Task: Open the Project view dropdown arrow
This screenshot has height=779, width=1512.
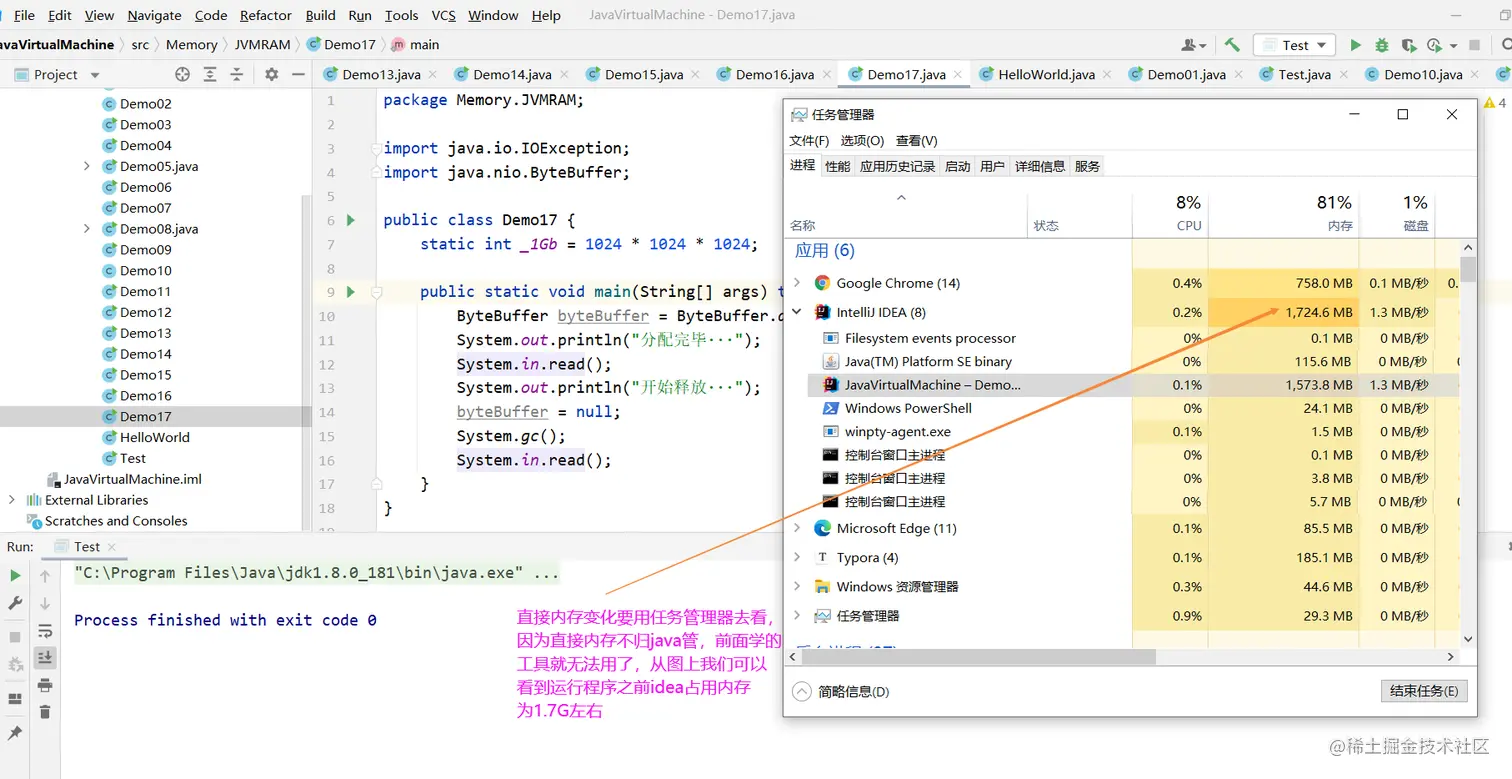Action: (95, 75)
